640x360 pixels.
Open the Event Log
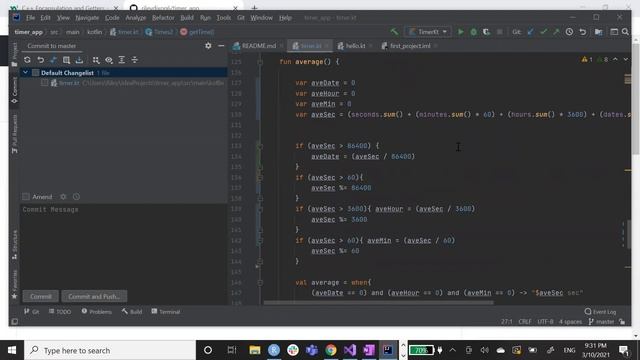coord(600,312)
